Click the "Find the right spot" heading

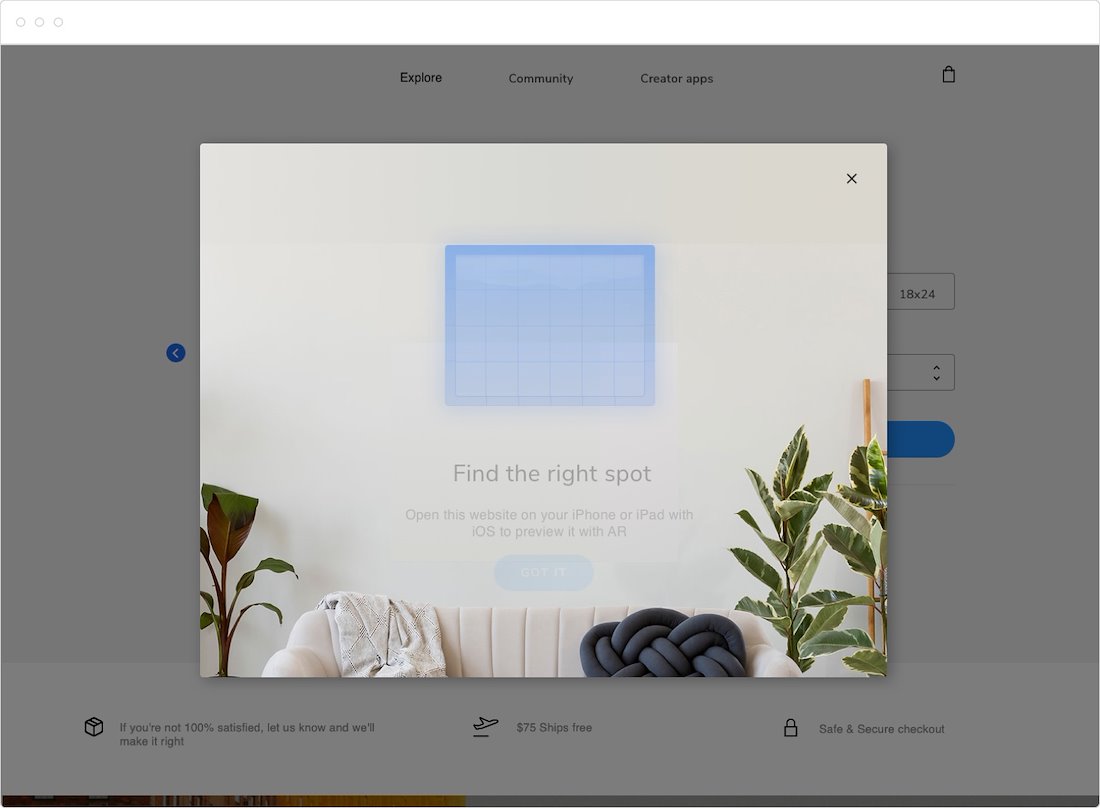click(551, 474)
